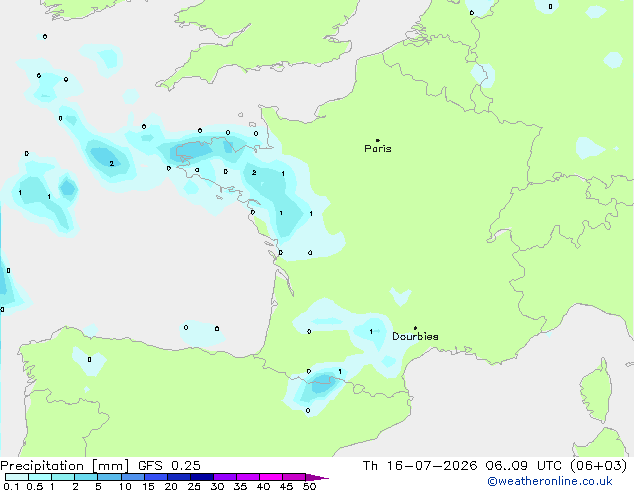The height and width of the screenshot is (490, 634).
Task: Click the Dourbies city label
Action: click(415, 336)
